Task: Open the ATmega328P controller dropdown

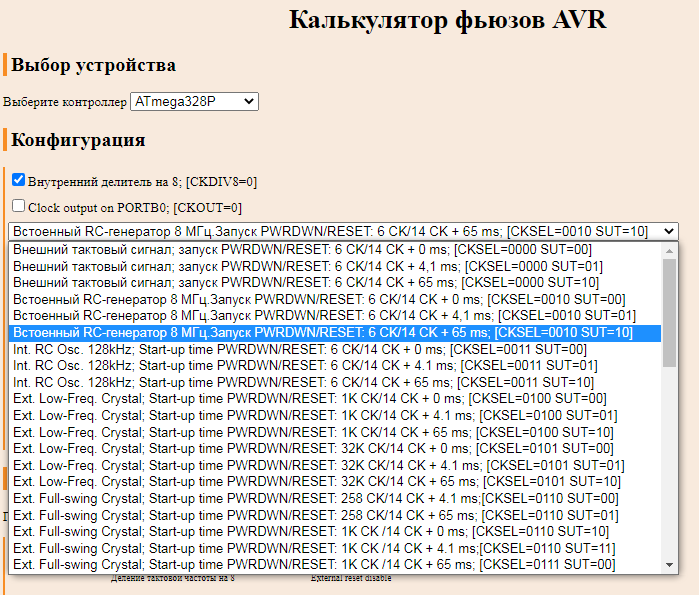Action: [x=194, y=102]
